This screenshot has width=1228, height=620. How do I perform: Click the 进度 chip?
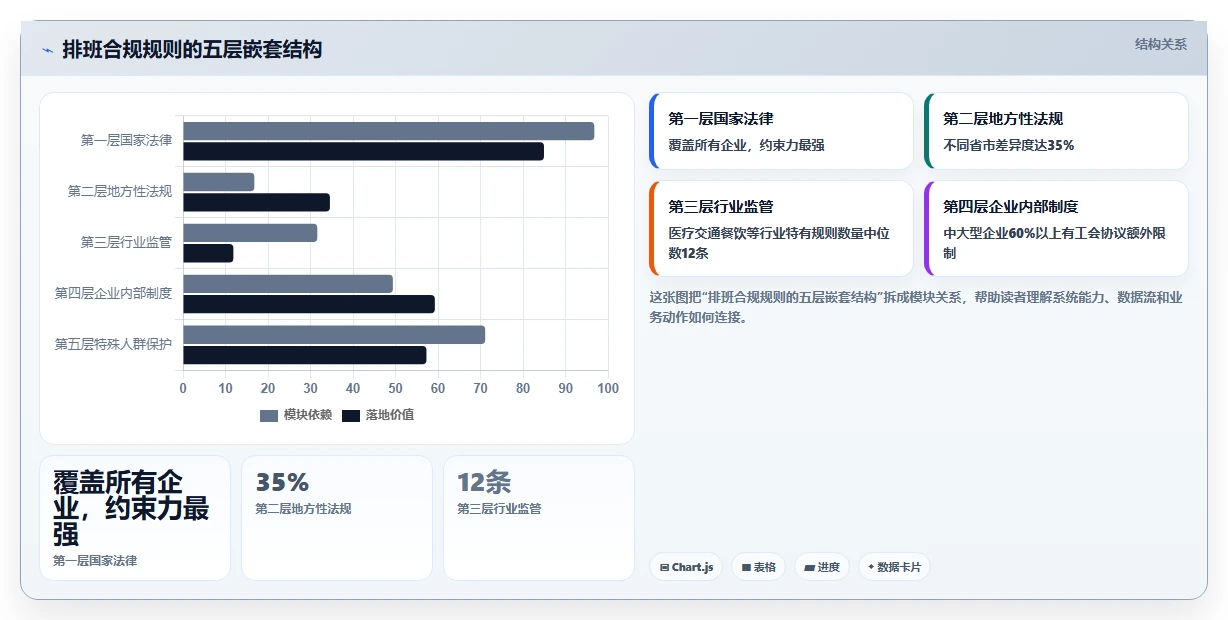822,567
